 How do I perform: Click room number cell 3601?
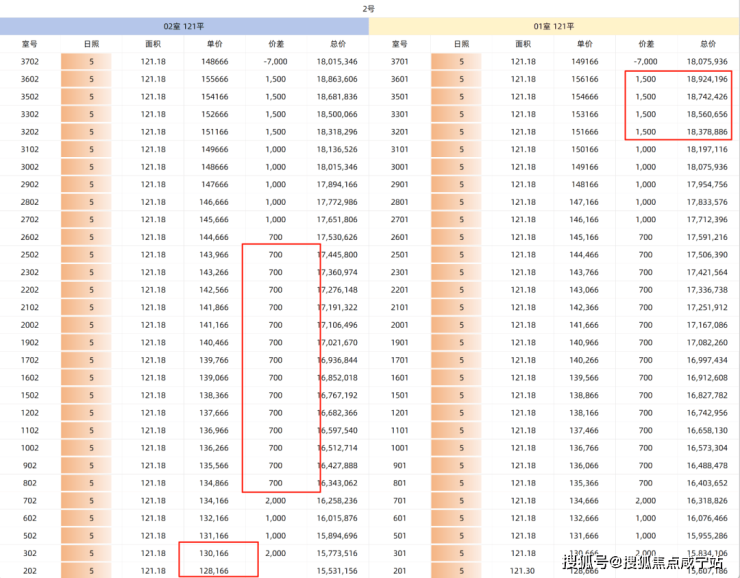click(x=400, y=79)
